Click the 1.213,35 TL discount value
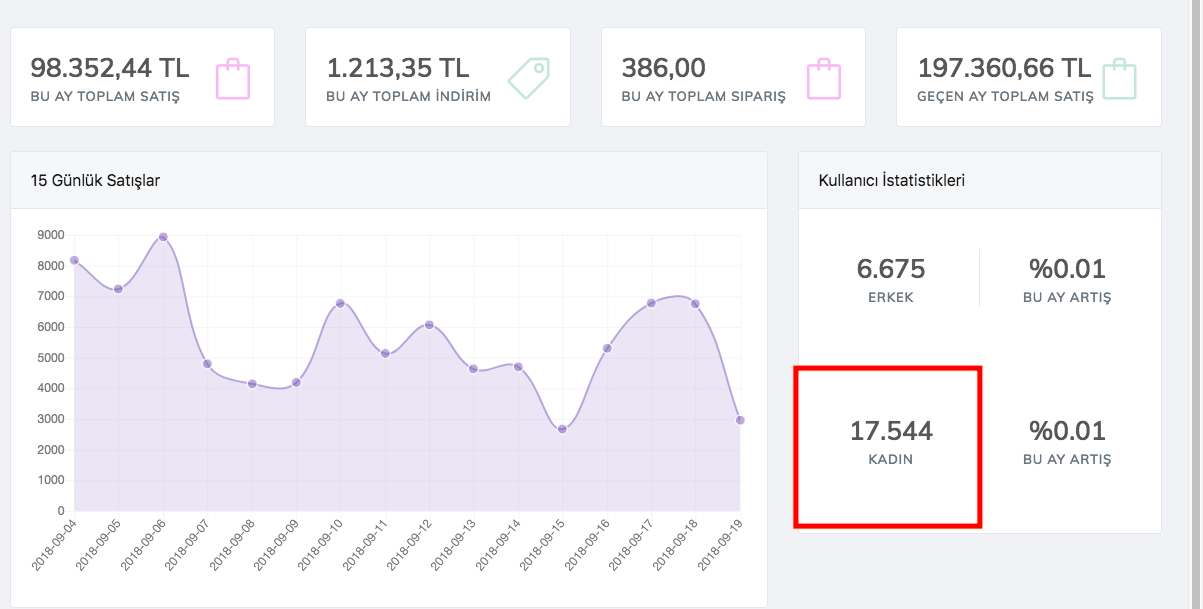This screenshot has width=1203, height=609. 397,68
